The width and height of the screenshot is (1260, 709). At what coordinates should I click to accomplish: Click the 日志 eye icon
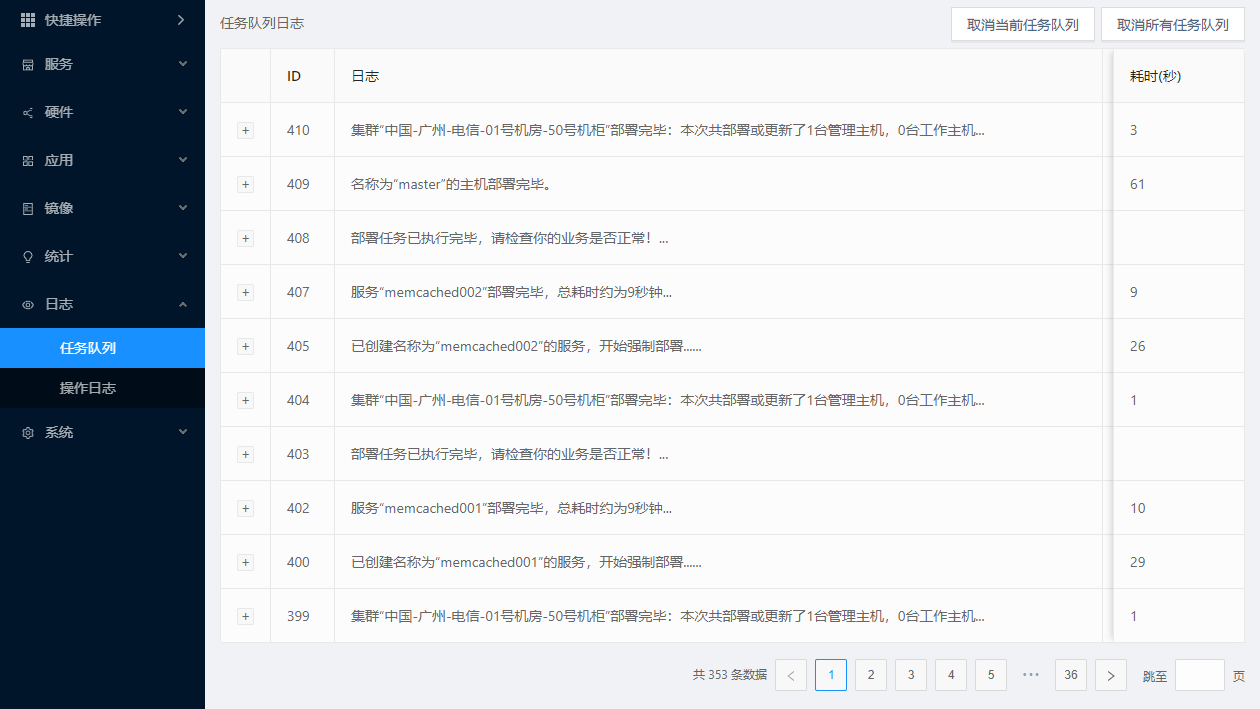(28, 305)
